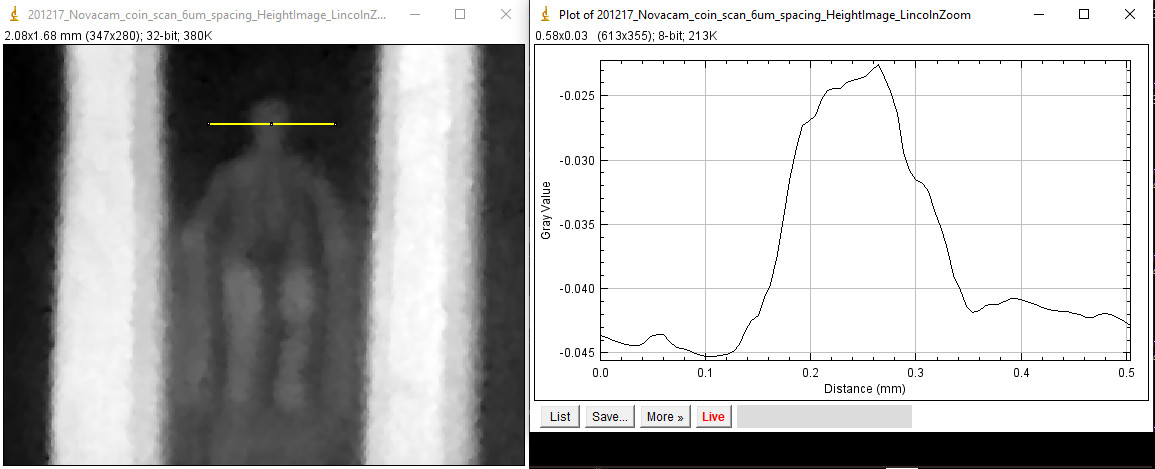Close the Plot window
Screen dimensions: 1155x469
pos(1131,14)
